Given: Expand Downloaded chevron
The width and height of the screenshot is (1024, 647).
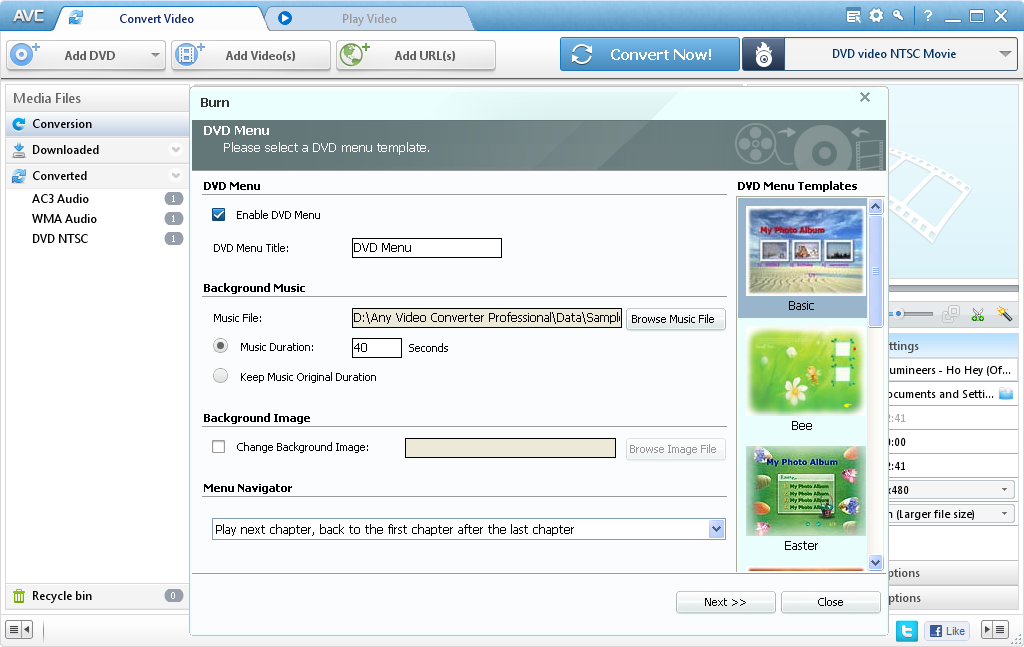Looking at the screenshot, I should coord(176,150).
